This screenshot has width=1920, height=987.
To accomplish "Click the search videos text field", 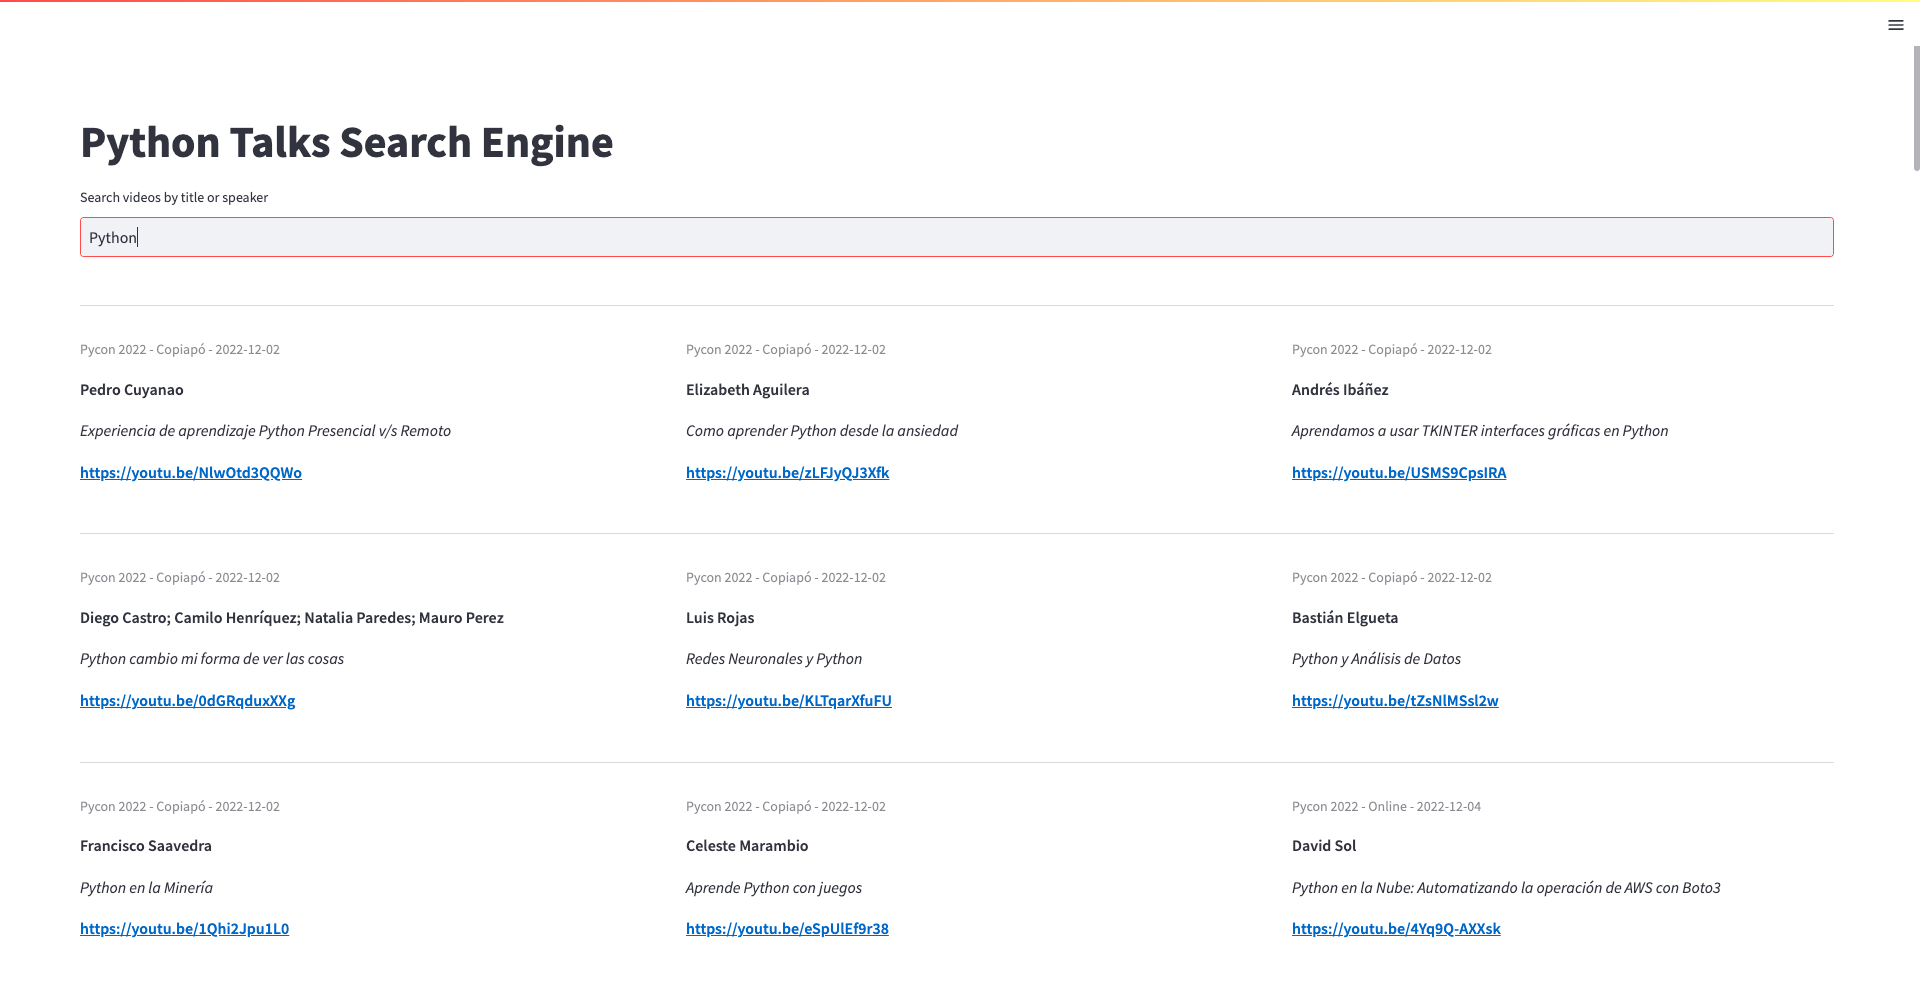I will [x=956, y=237].
